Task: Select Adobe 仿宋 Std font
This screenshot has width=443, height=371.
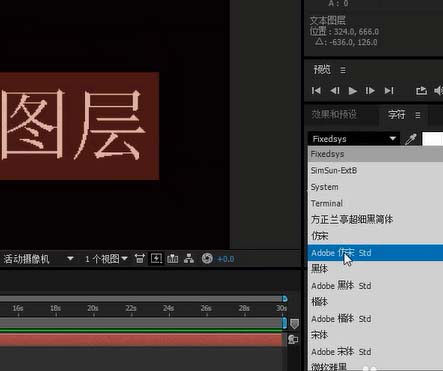Action: 375,253
